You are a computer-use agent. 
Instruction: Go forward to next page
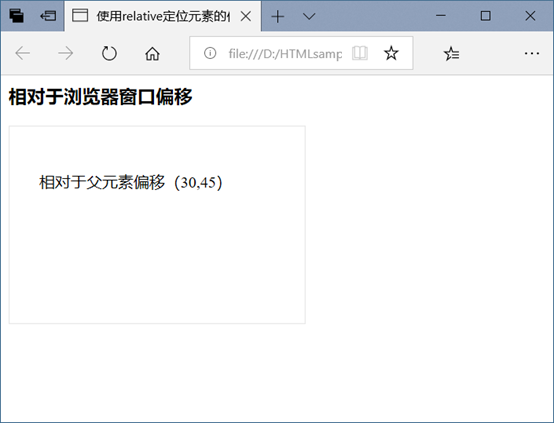(66, 53)
